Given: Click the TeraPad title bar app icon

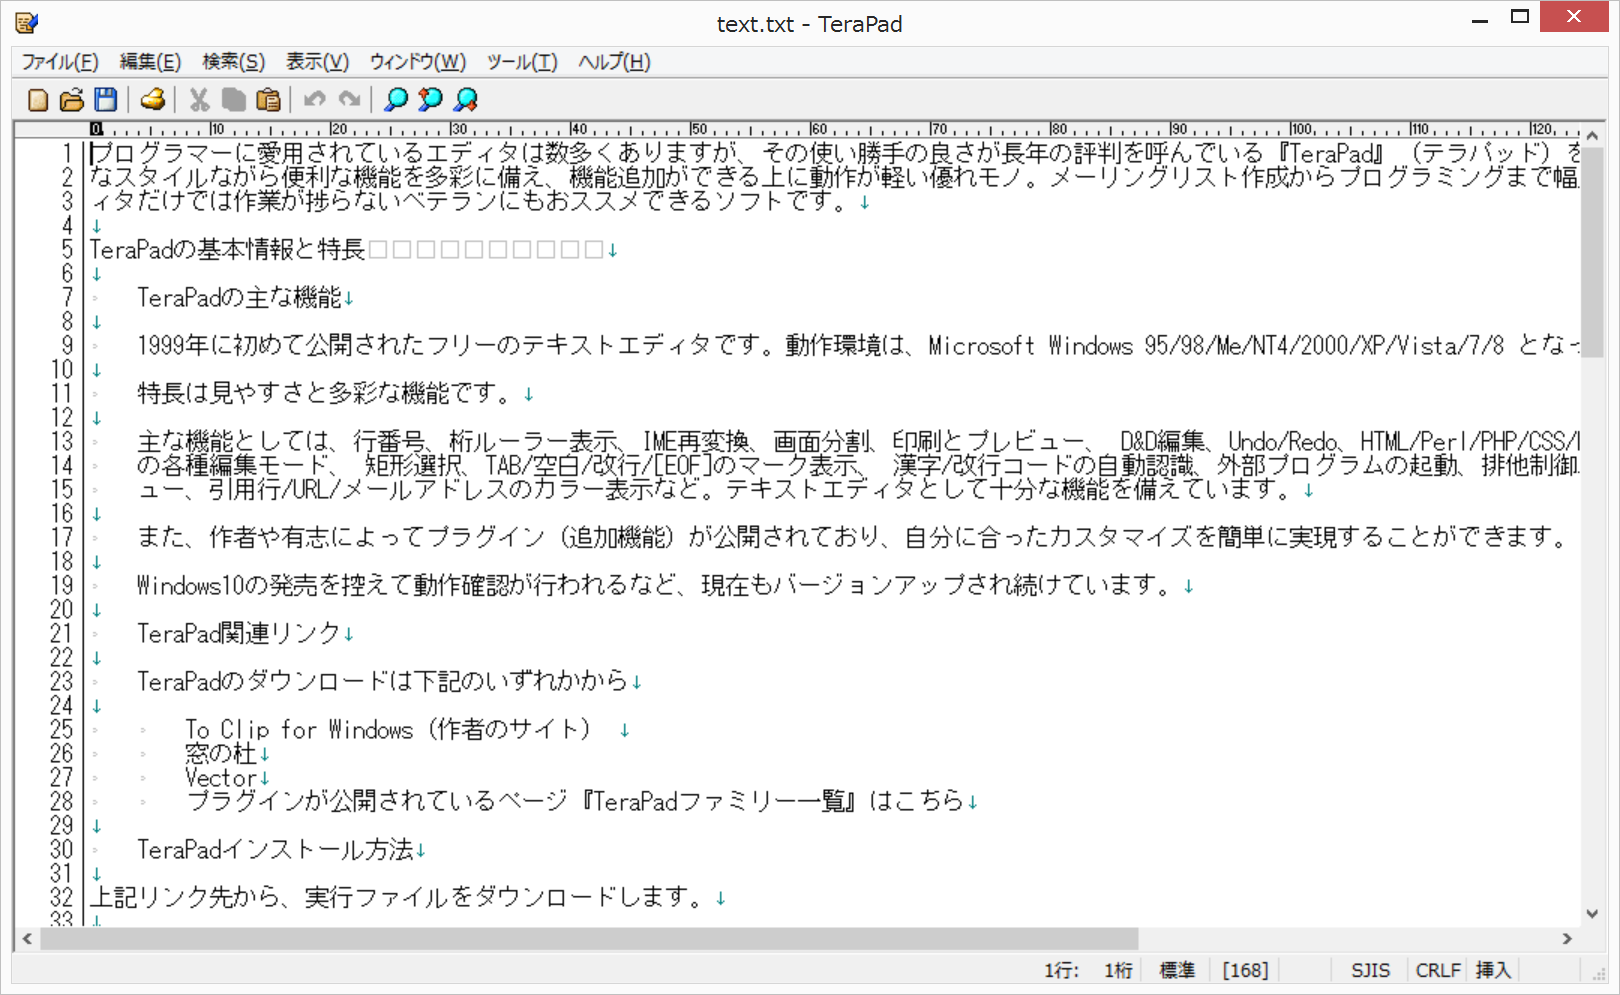Looking at the screenshot, I should click(x=27, y=22).
